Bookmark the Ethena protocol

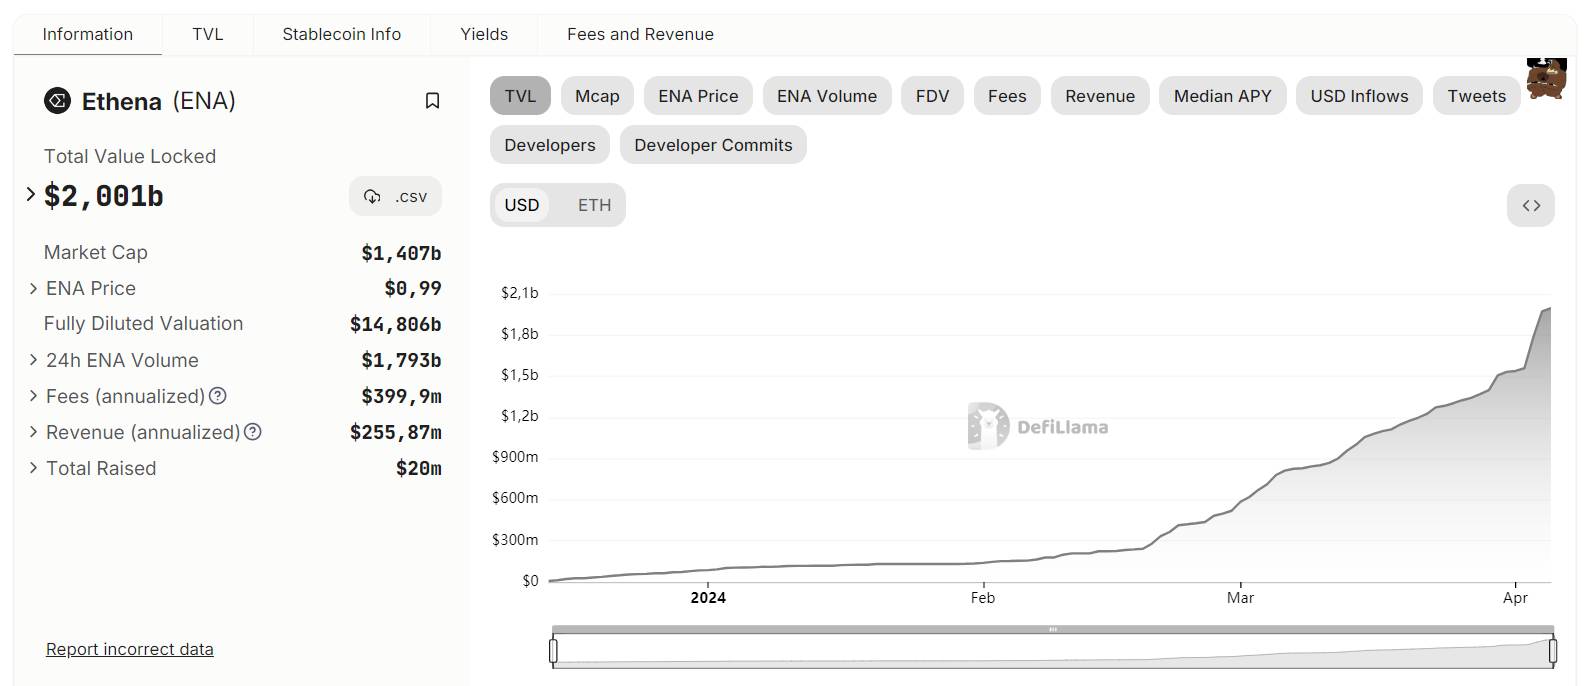[x=432, y=101]
